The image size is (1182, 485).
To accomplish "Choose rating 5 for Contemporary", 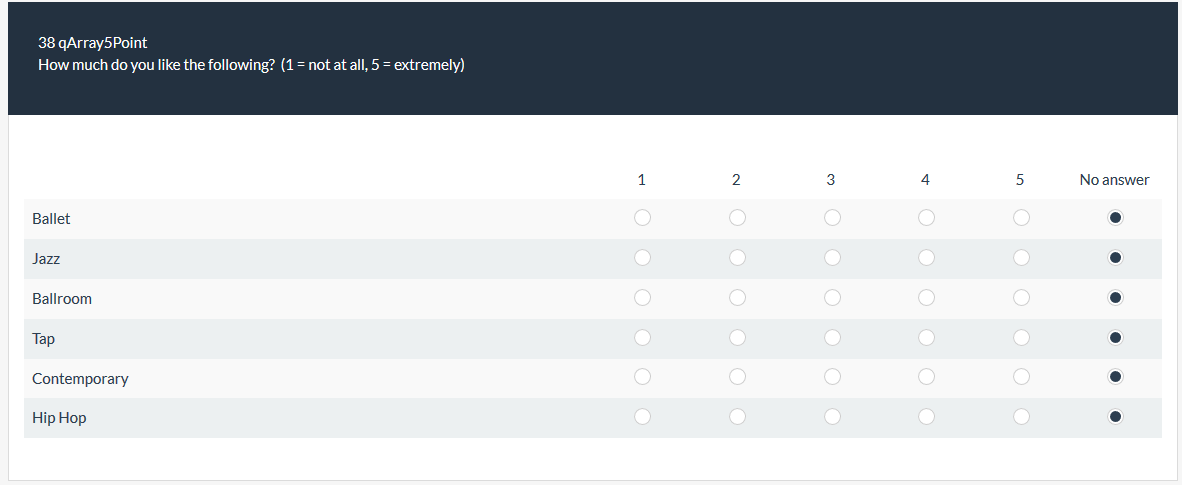I will click(1021, 377).
